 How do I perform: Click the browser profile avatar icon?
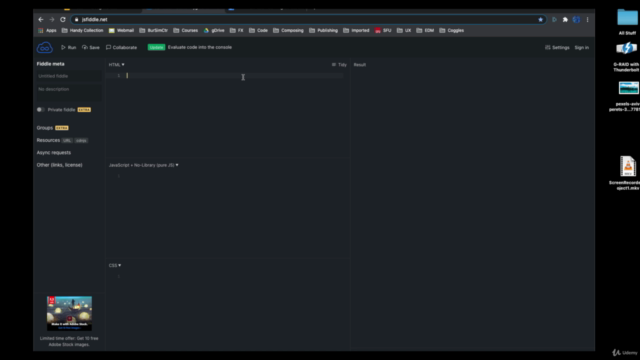click(576, 19)
